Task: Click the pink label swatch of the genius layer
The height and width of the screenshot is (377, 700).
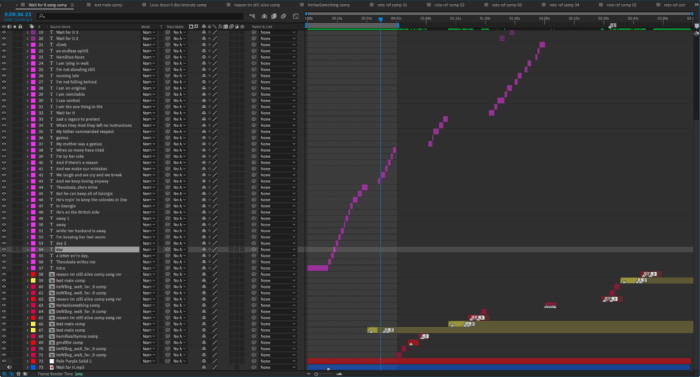Action: 33,138
